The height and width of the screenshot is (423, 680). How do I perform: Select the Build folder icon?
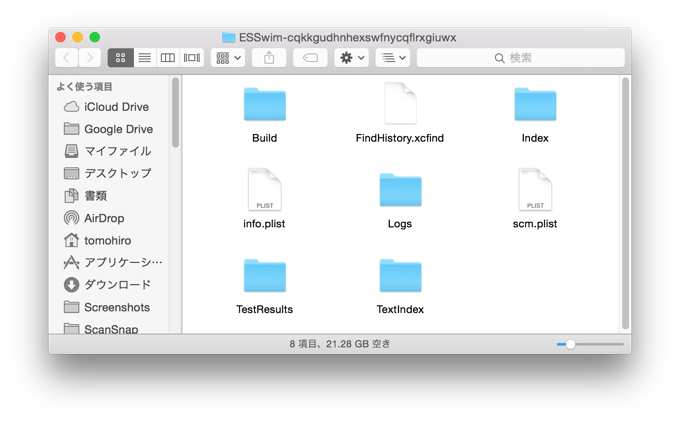click(265, 105)
